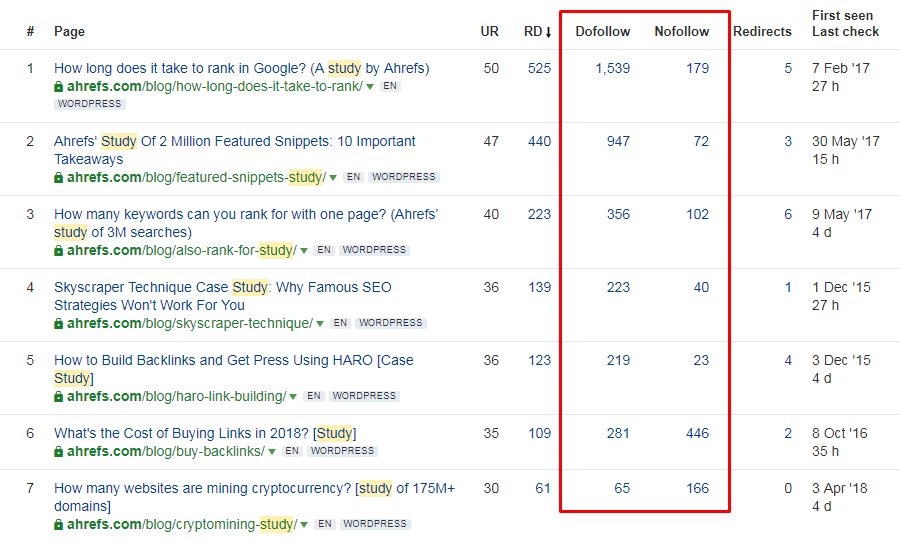Viewport: 900px width, 541px height.
Task: Click the lock icon beside haro-link-building URL
Action: [x=59, y=396]
